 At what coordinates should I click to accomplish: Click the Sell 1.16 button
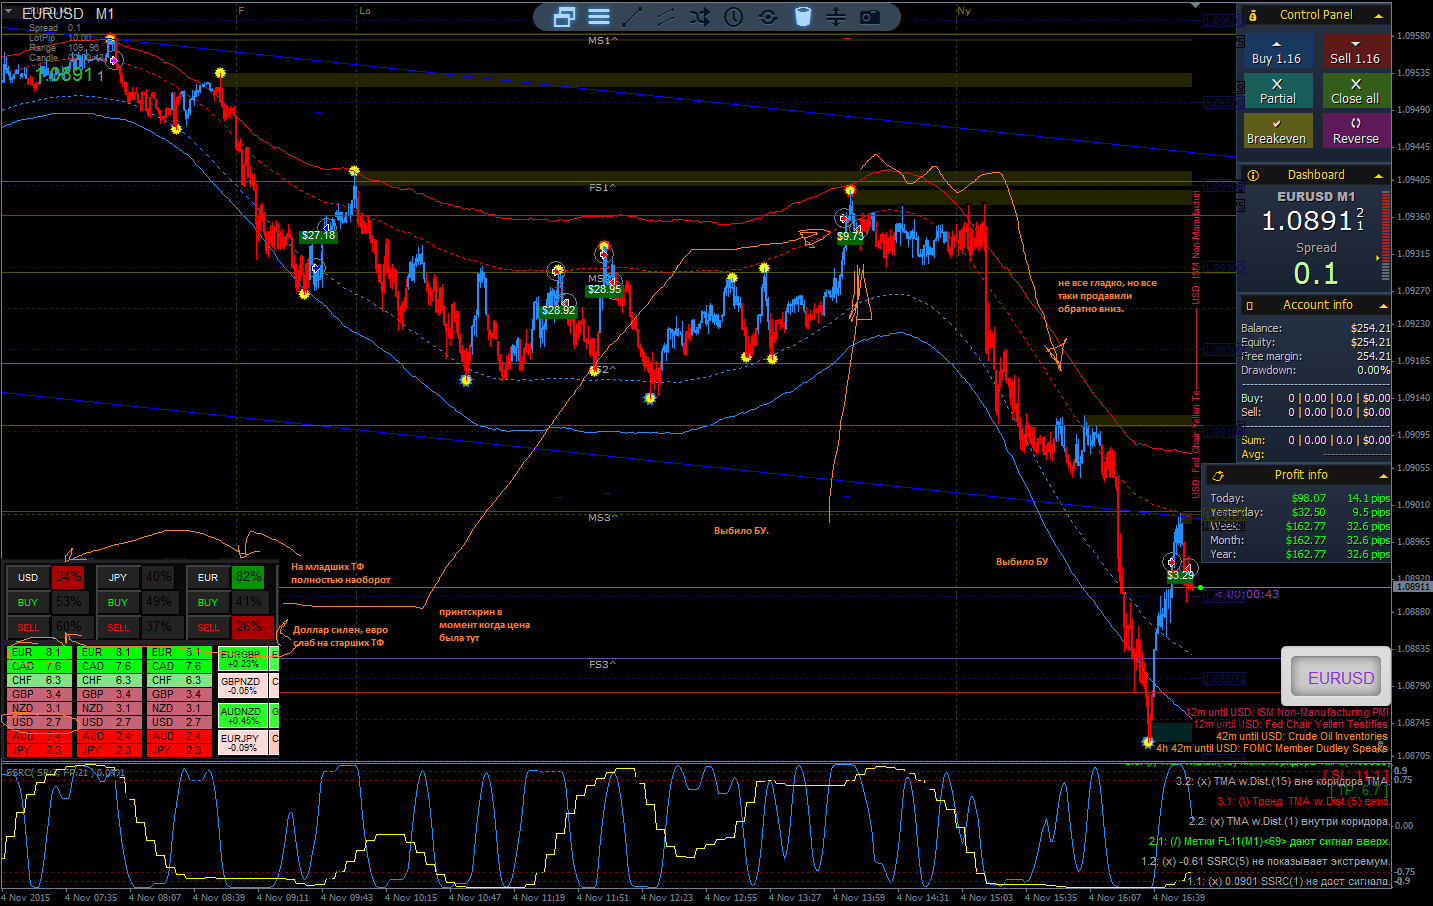1355,52
